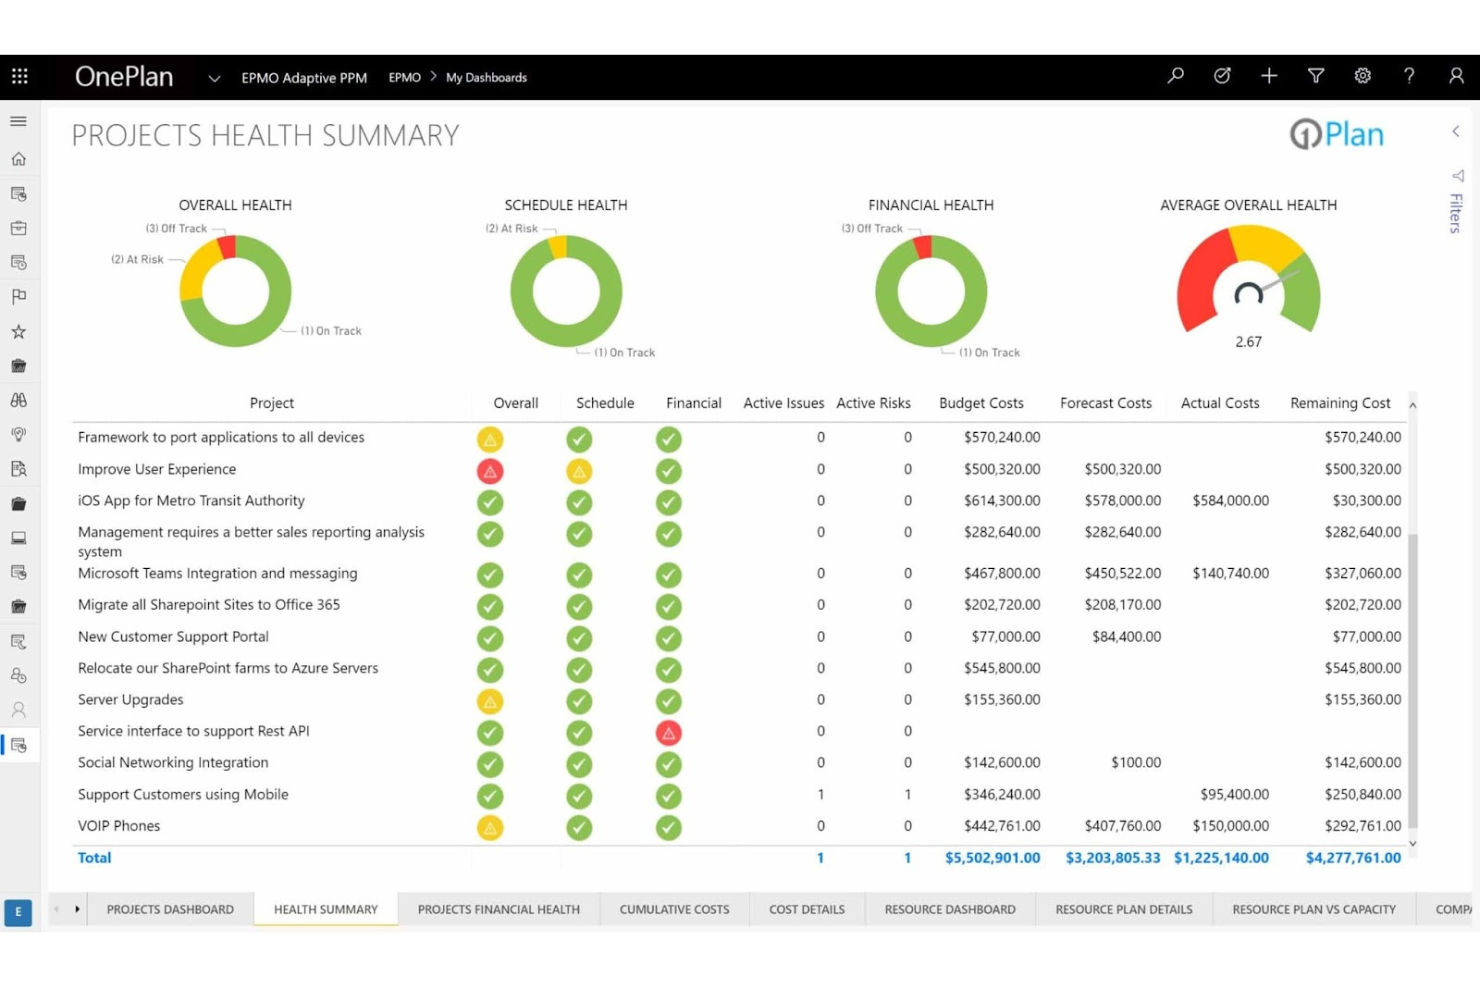Click yellow Overall status icon for VOIP Phones
The height and width of the screenshot is (987, 1480).
[x=490, y=828]
